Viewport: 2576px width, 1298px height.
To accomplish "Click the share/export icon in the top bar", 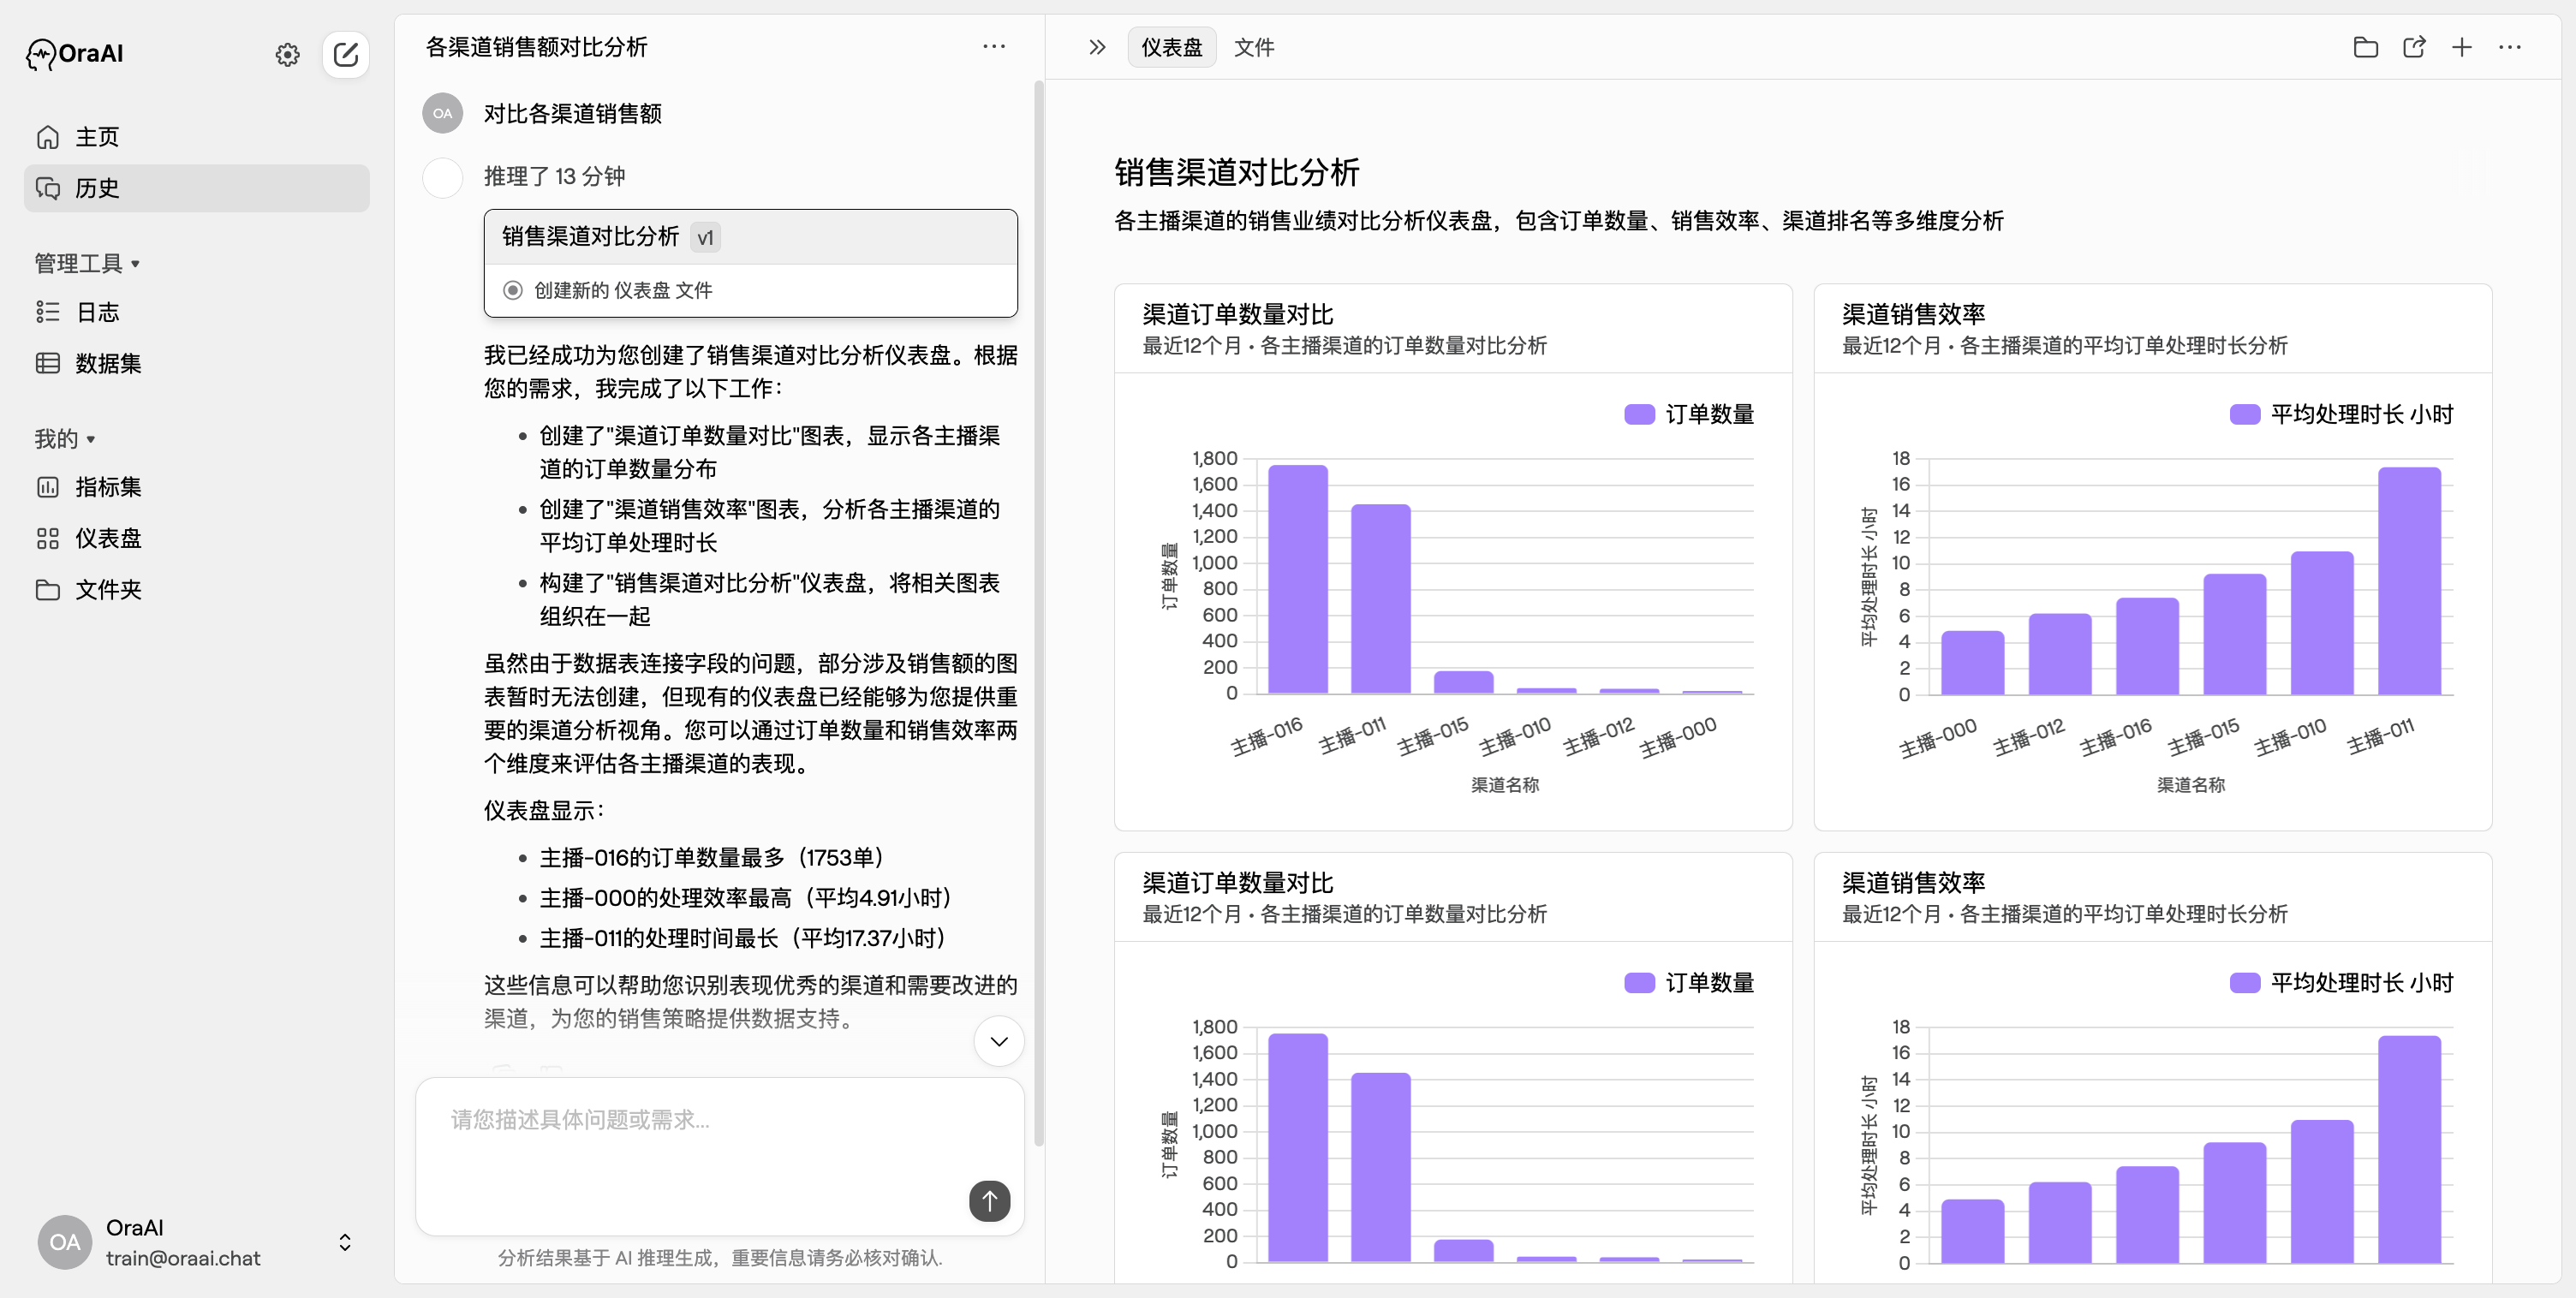I will (x=2414, y=47).
